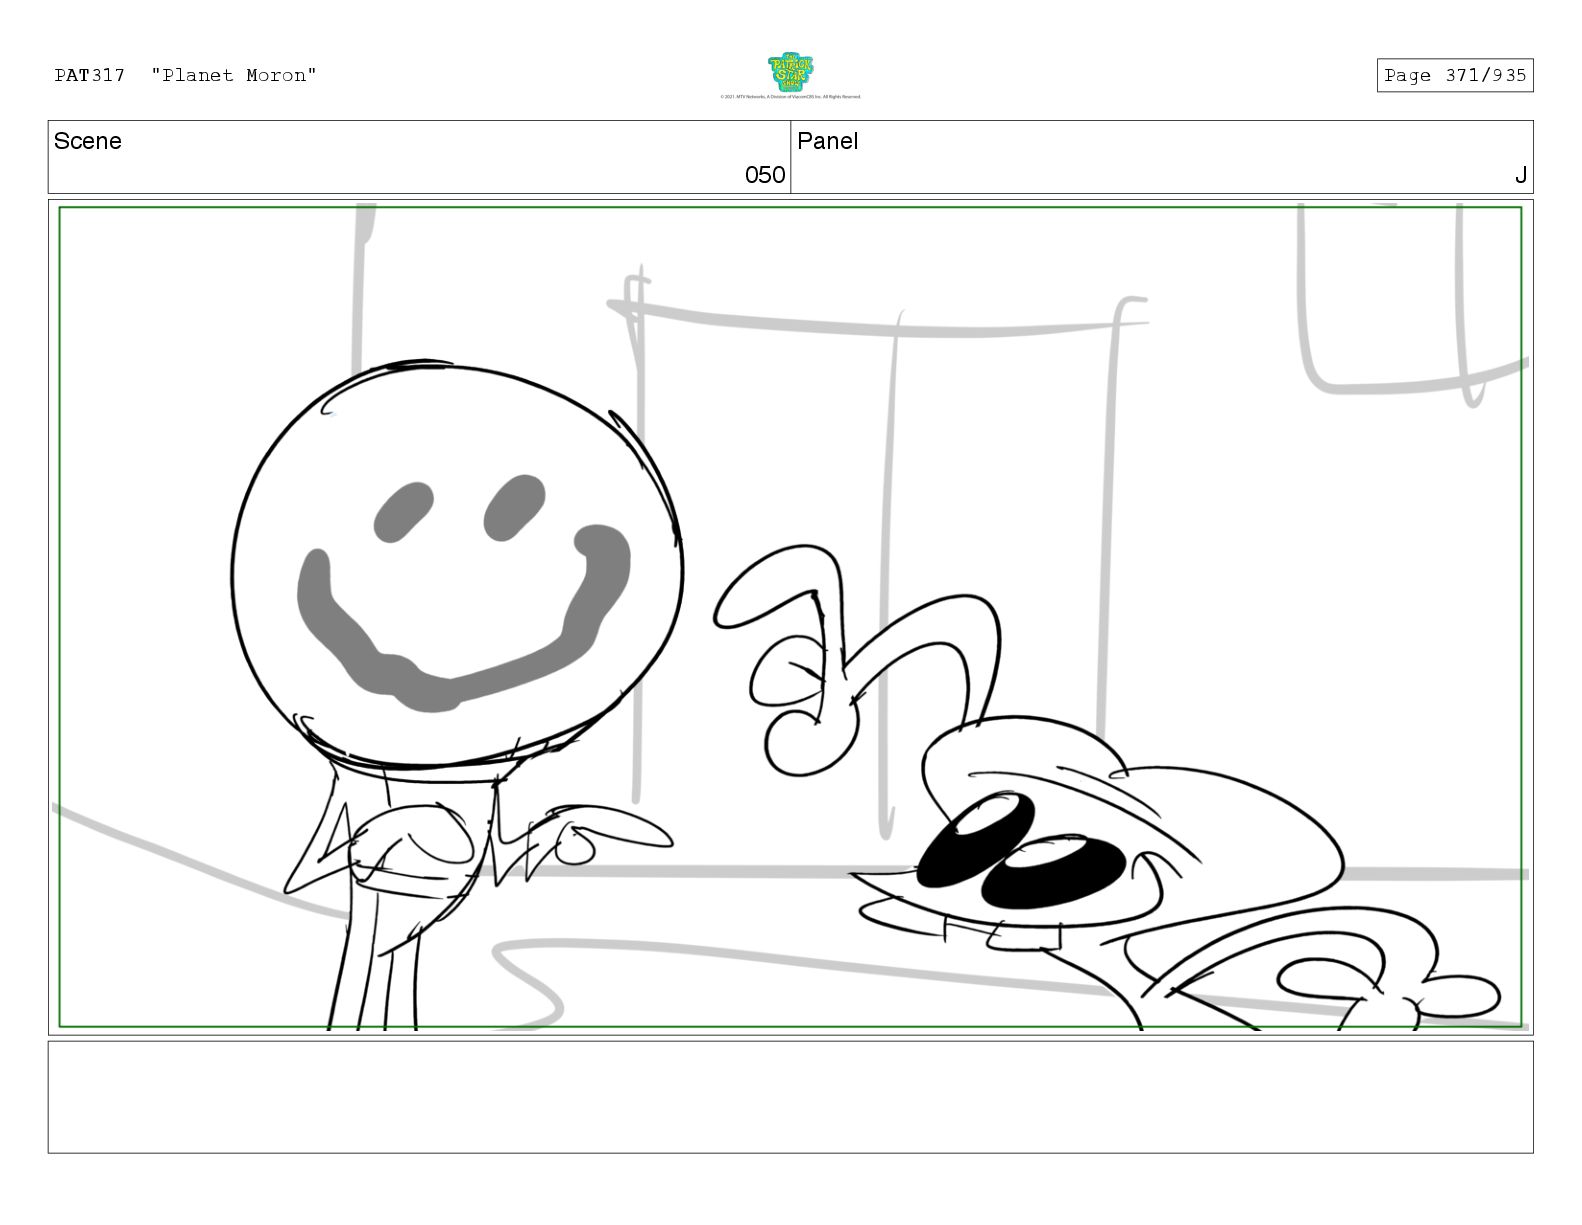The image size is (1582, 1225).
Task: Click the Patrick Star Show logo
Action: click(790, 73)
